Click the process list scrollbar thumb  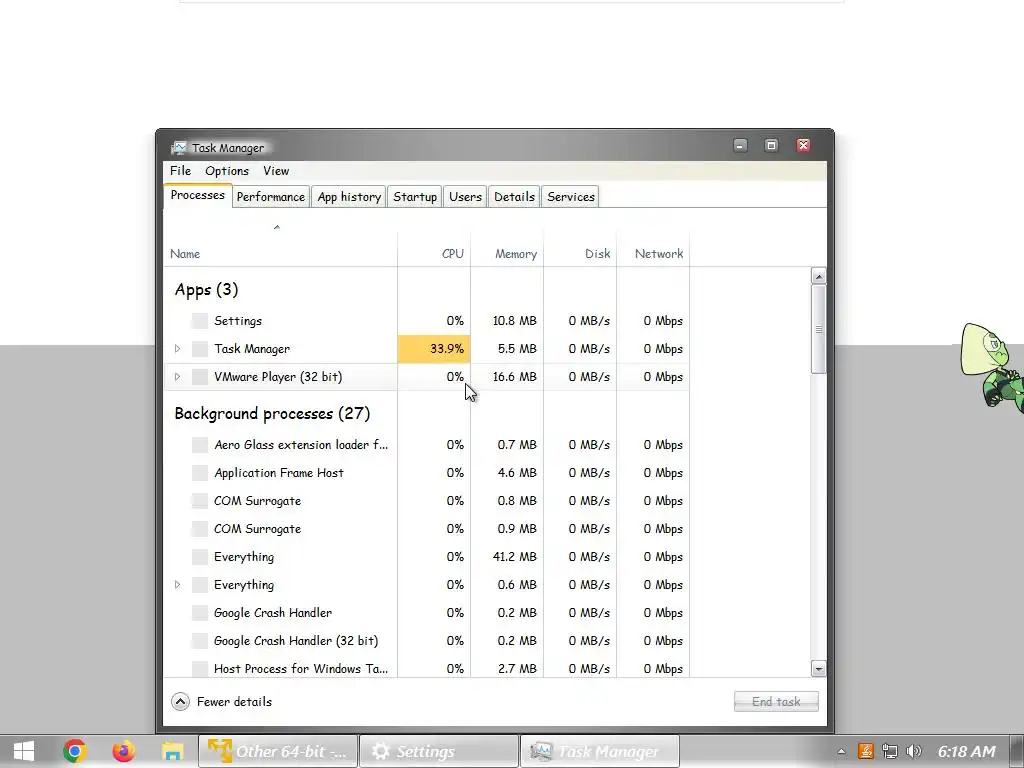[x=818, y=329]
